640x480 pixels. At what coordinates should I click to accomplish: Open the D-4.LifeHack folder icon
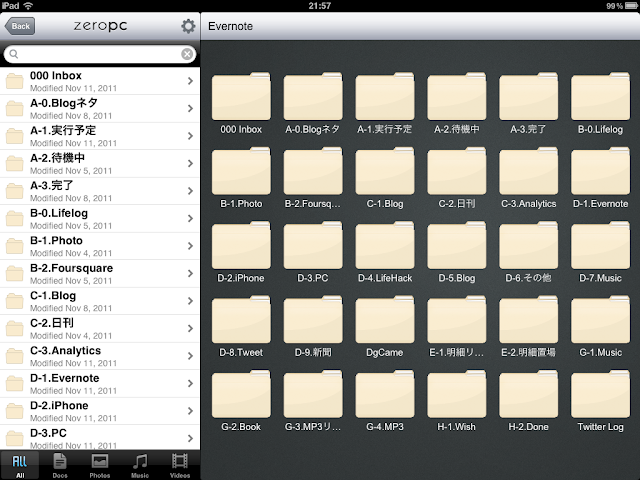click(x=385, y=245)
